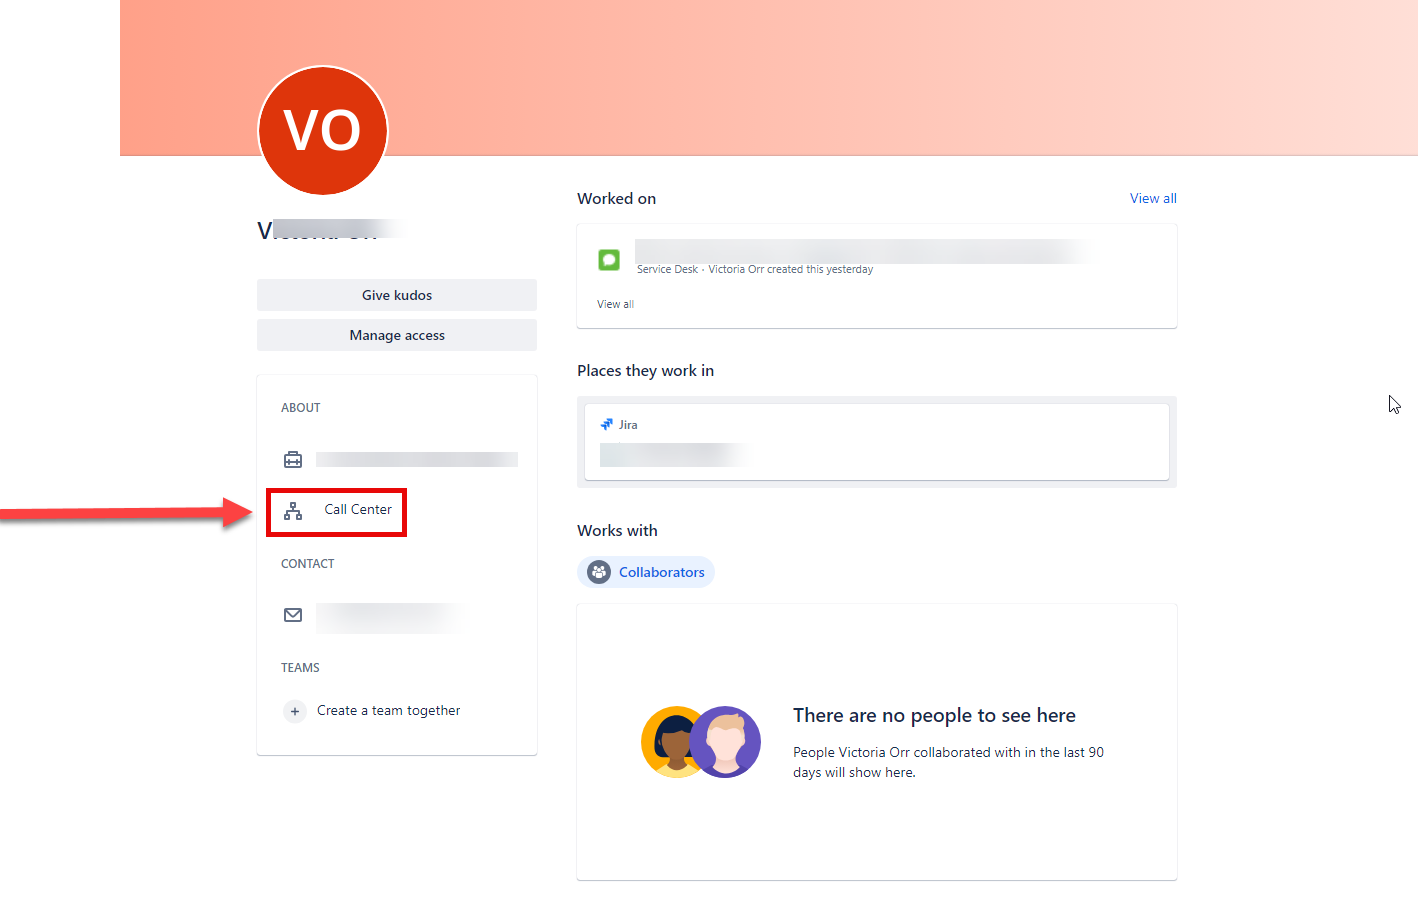Select the Collaborators chip
Image resolution: width=1418 pixels, height=916 pixels.
point(646,572)
